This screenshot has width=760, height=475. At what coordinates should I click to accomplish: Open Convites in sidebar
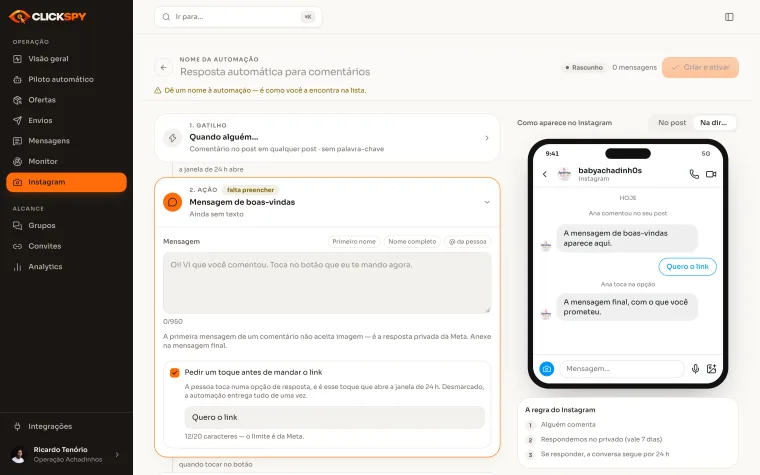pyautogui.click(x=66, y=246)
